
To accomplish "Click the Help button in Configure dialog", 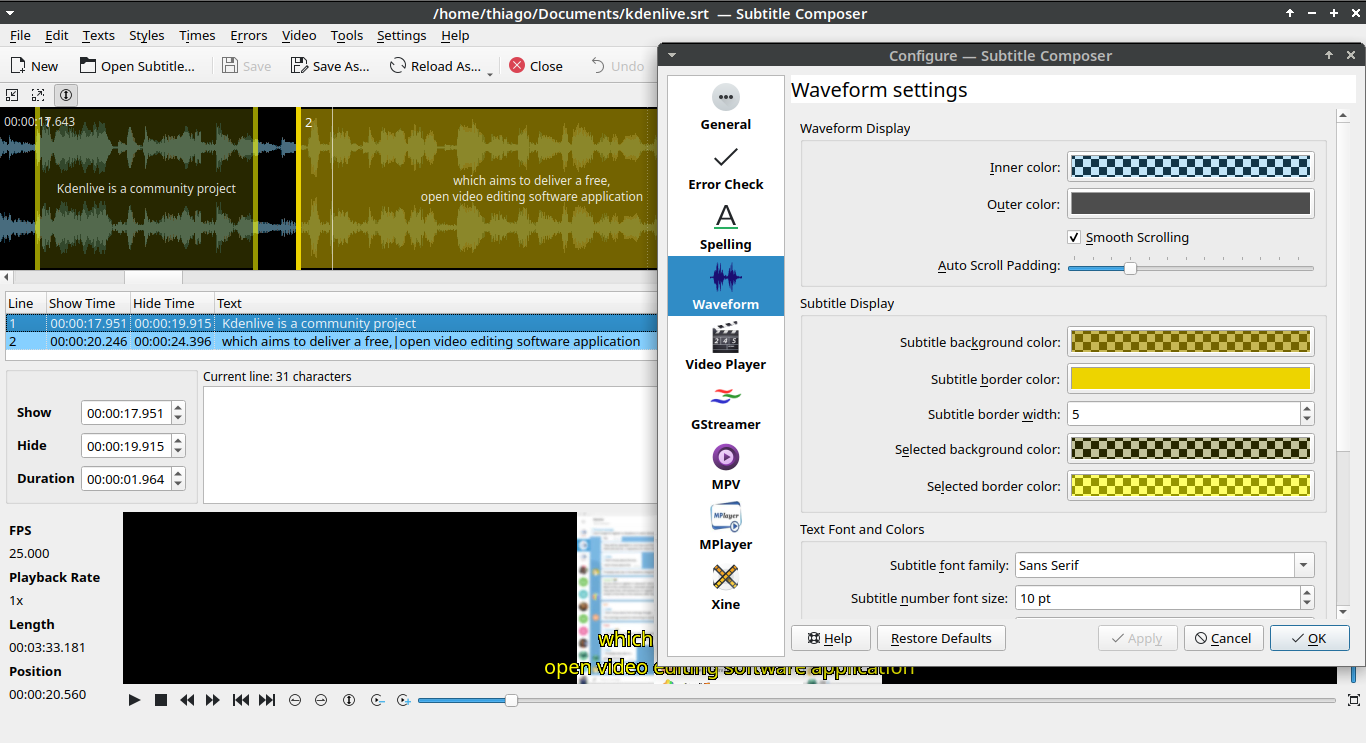I will tap(829, 638).
